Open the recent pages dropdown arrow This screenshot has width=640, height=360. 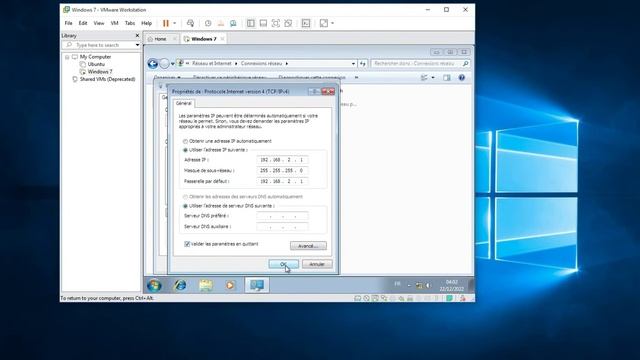coord(173,64)
